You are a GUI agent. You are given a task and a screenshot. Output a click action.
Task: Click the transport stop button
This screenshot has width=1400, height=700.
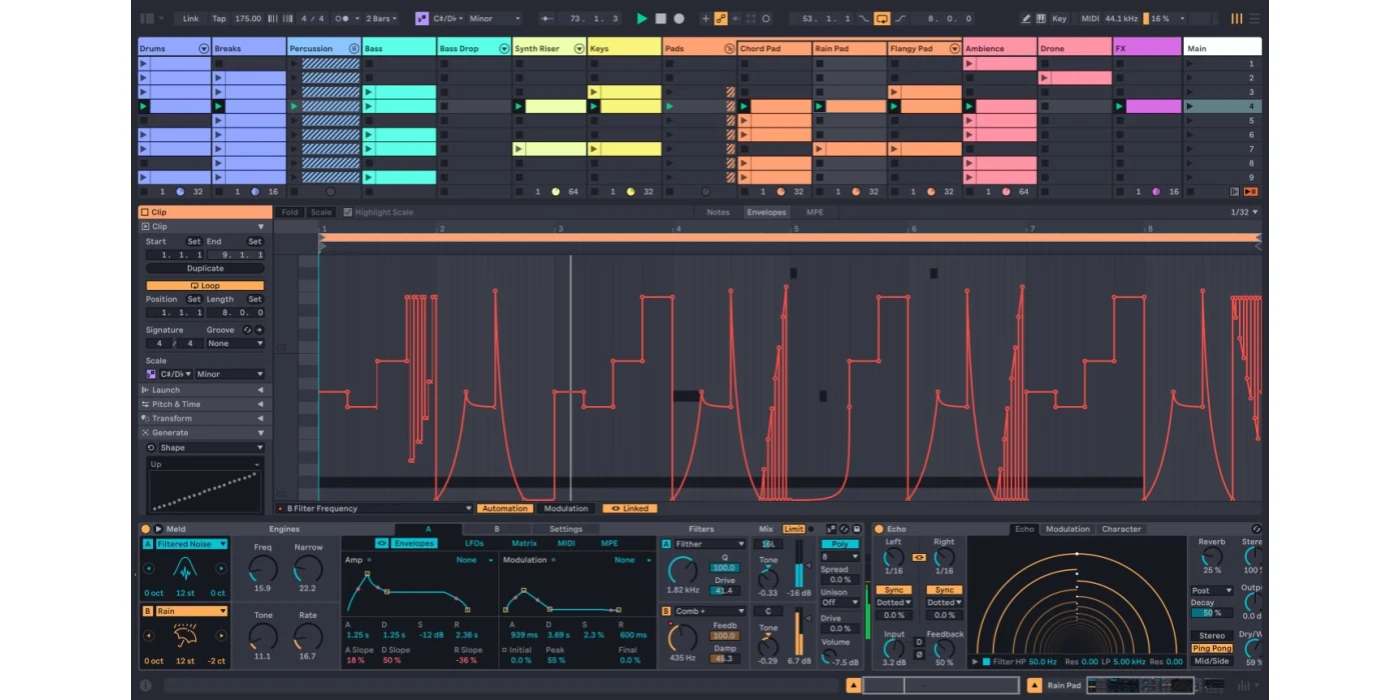661,18
